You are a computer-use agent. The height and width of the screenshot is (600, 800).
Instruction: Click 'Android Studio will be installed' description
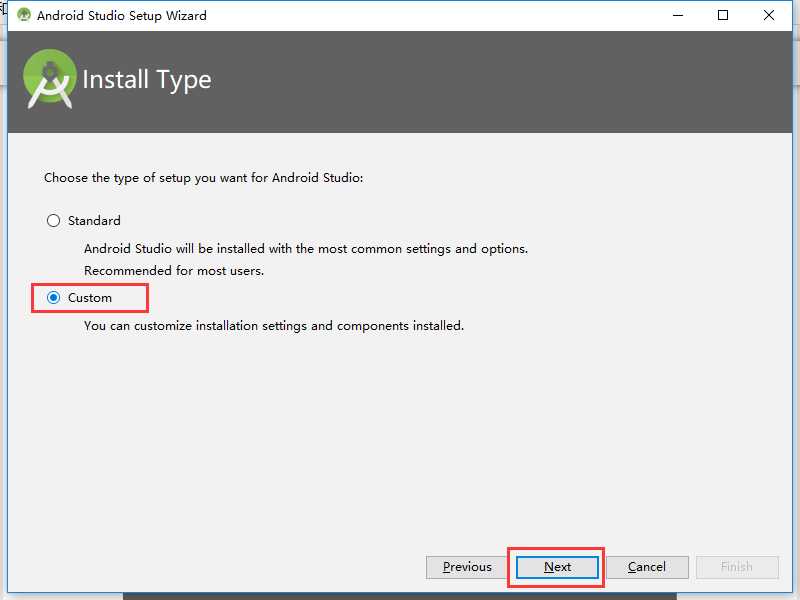306,248
